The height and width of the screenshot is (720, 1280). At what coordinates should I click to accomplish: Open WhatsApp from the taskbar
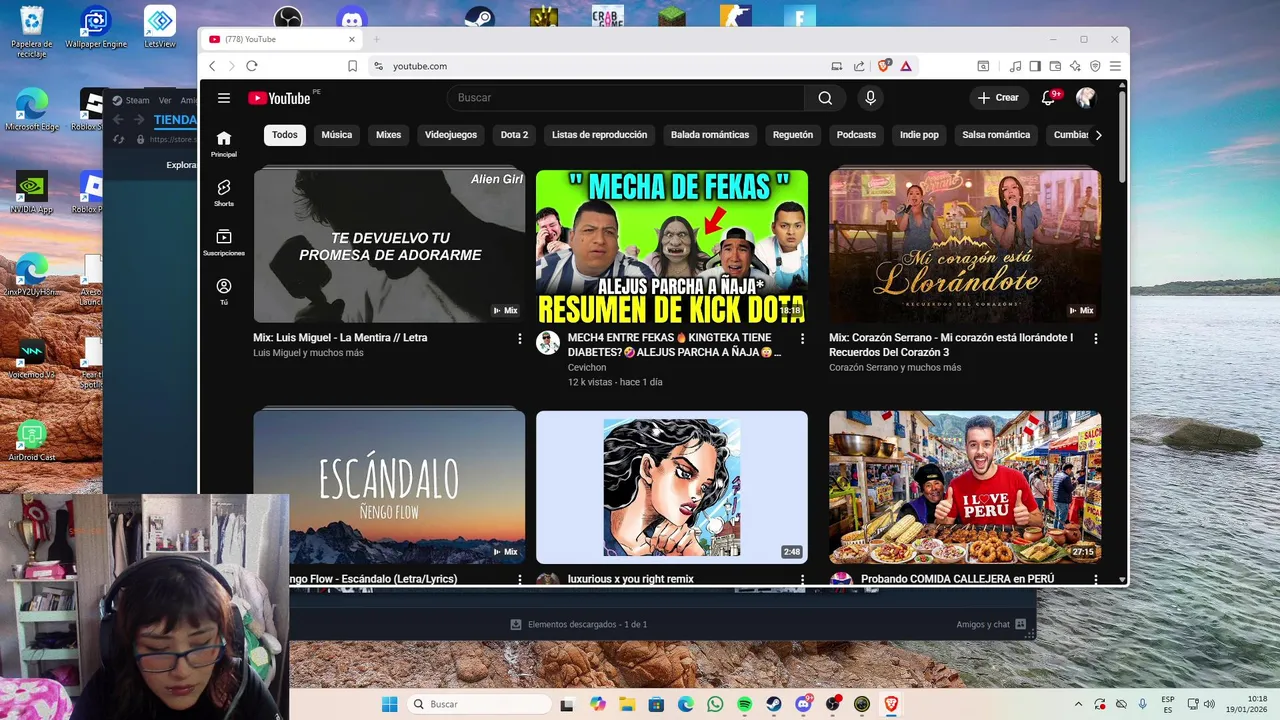(715, 704)
